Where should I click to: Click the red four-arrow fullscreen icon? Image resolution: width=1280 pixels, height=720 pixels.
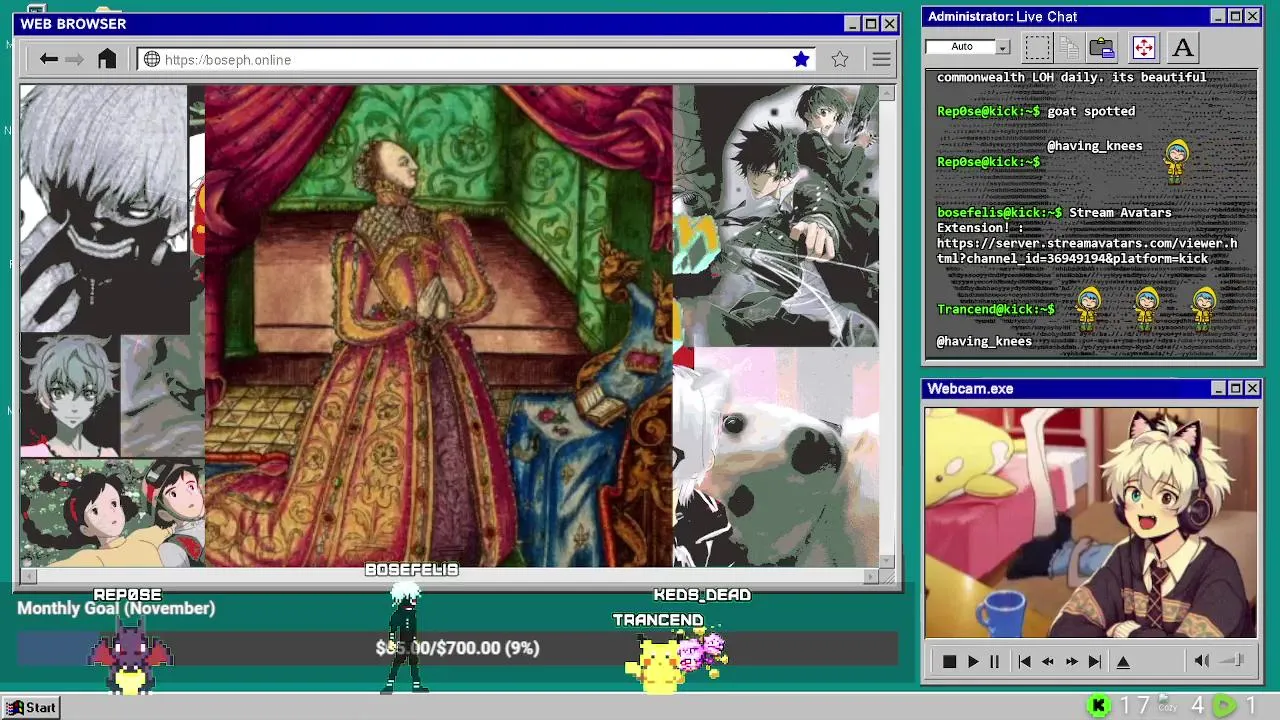pos(1143,47)
